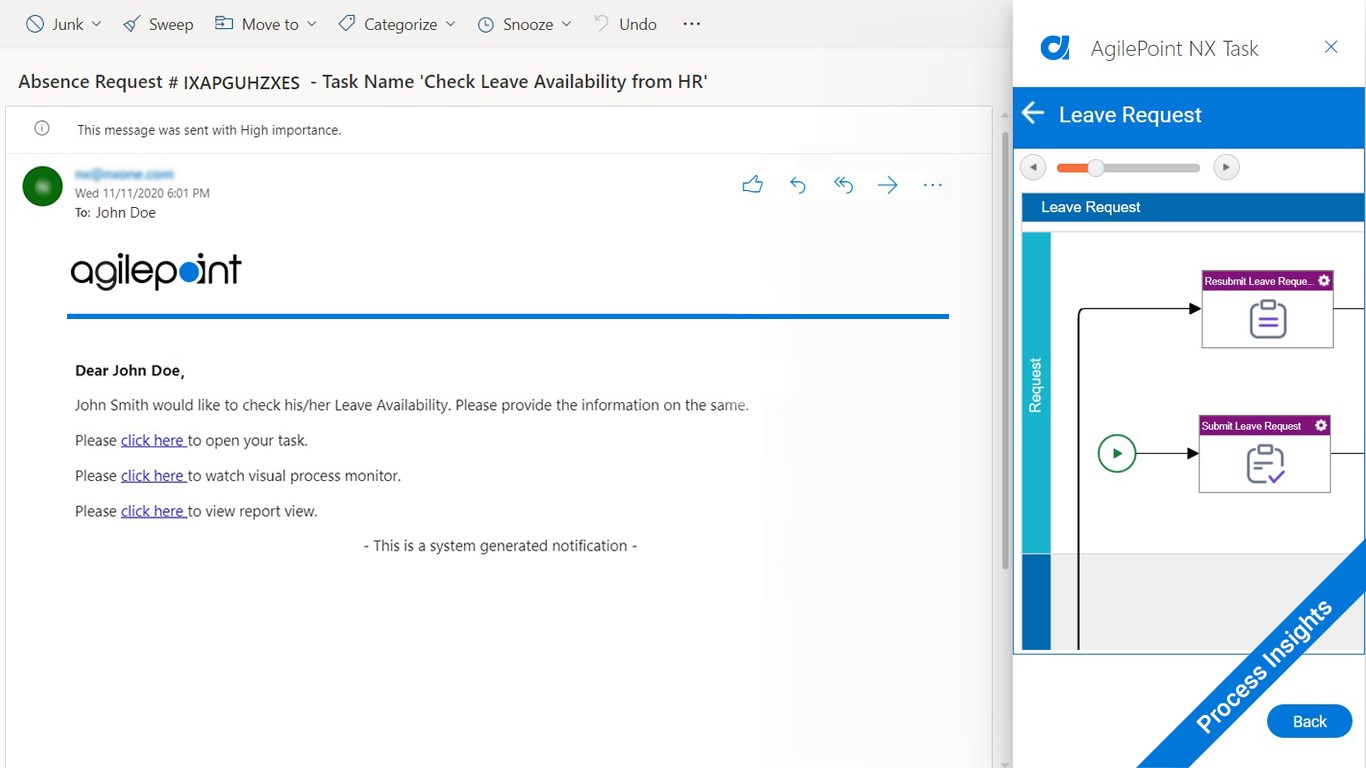
Task: Go back using Leave Request arrow
Action: 1033,114
